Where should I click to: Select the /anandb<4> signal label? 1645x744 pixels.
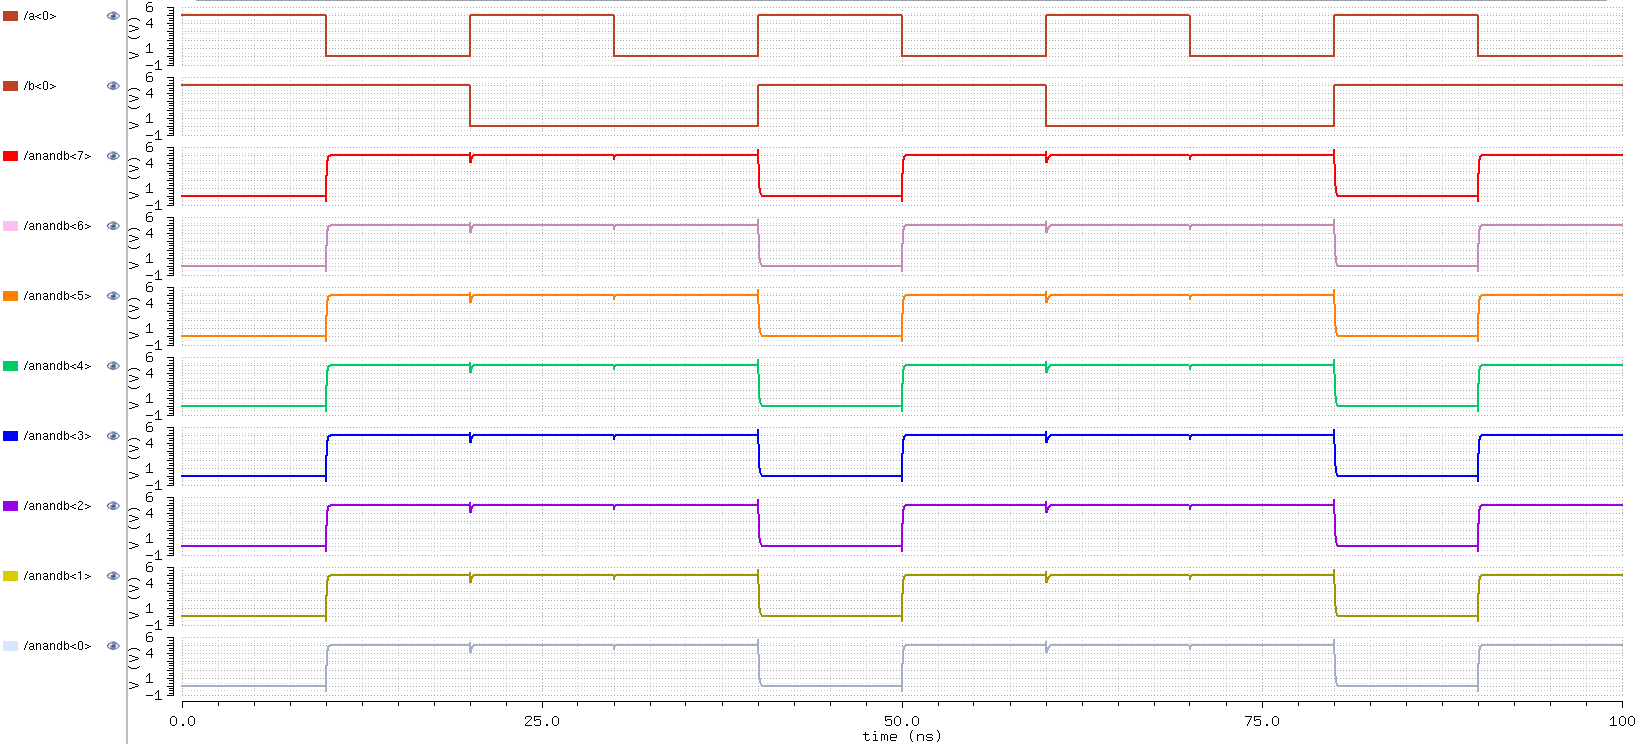coord(57,366)
